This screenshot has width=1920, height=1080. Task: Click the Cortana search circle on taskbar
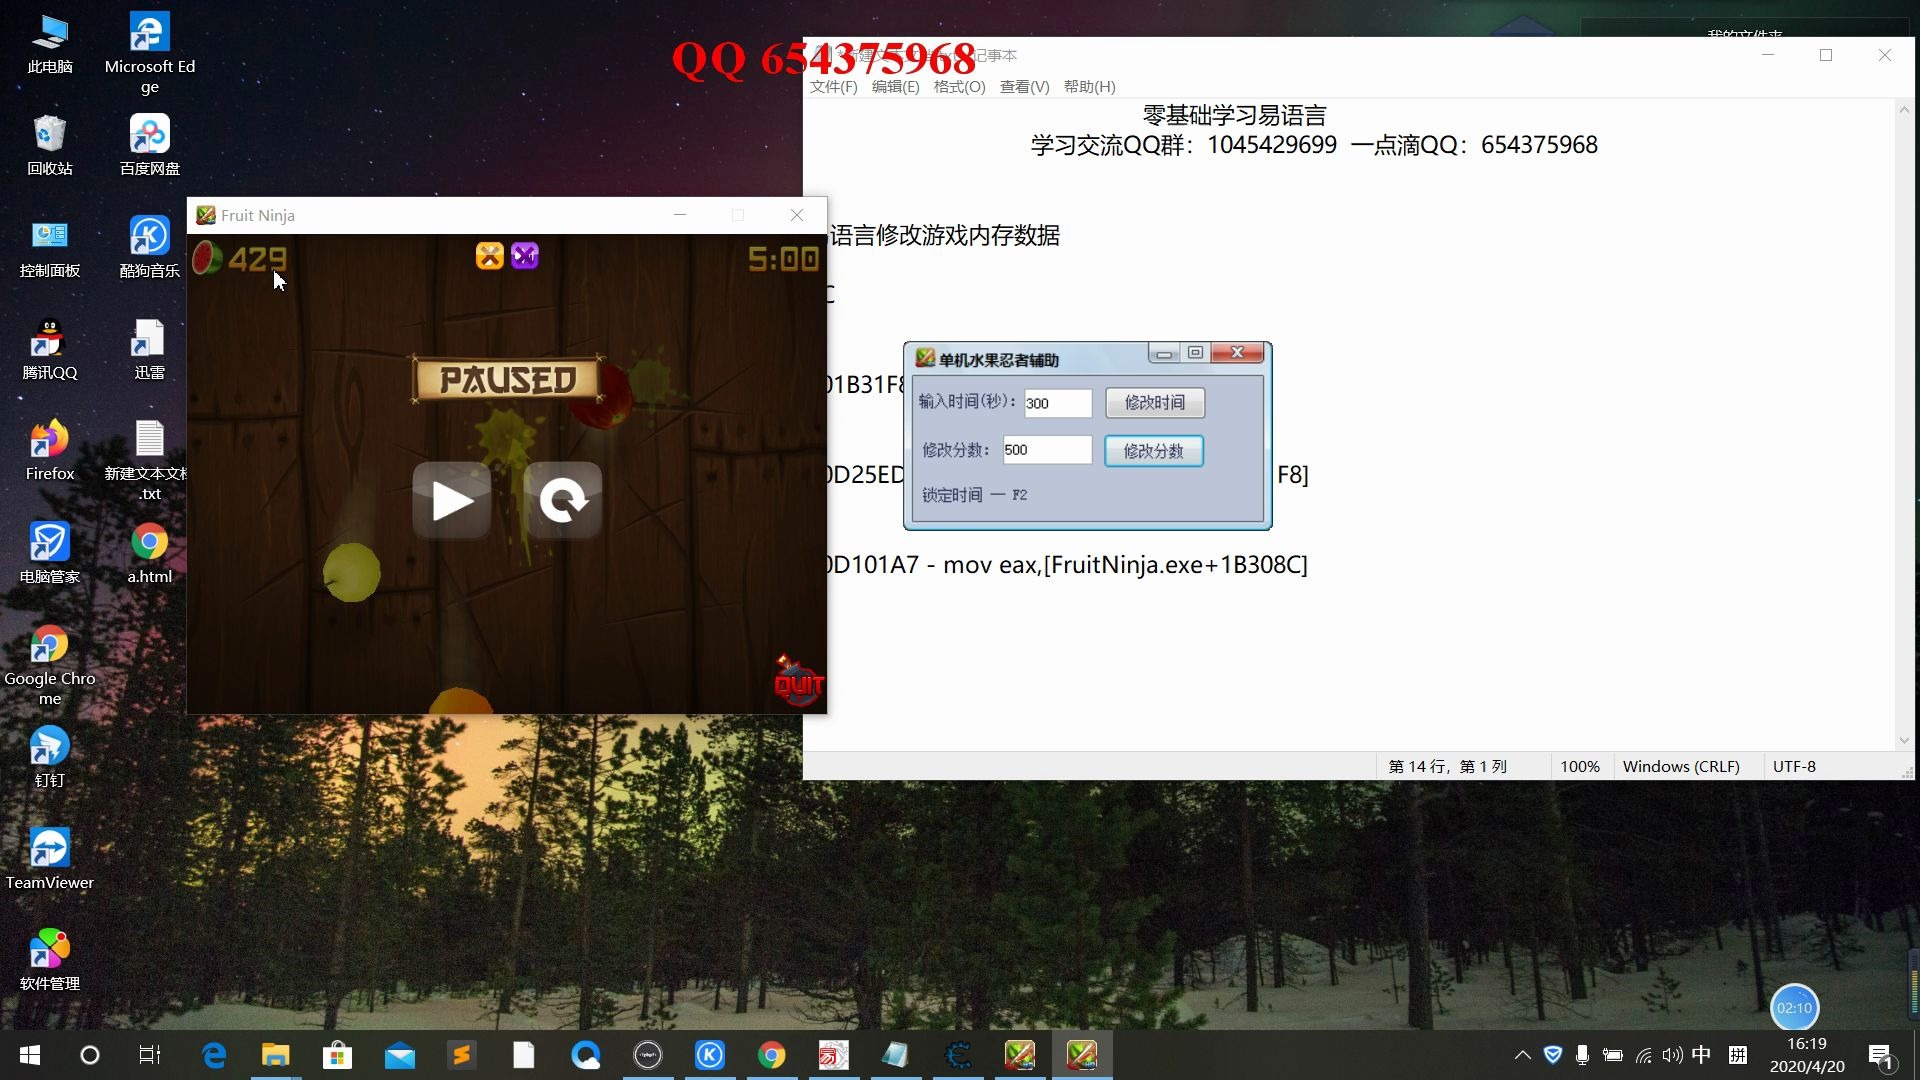point(90,1055)
